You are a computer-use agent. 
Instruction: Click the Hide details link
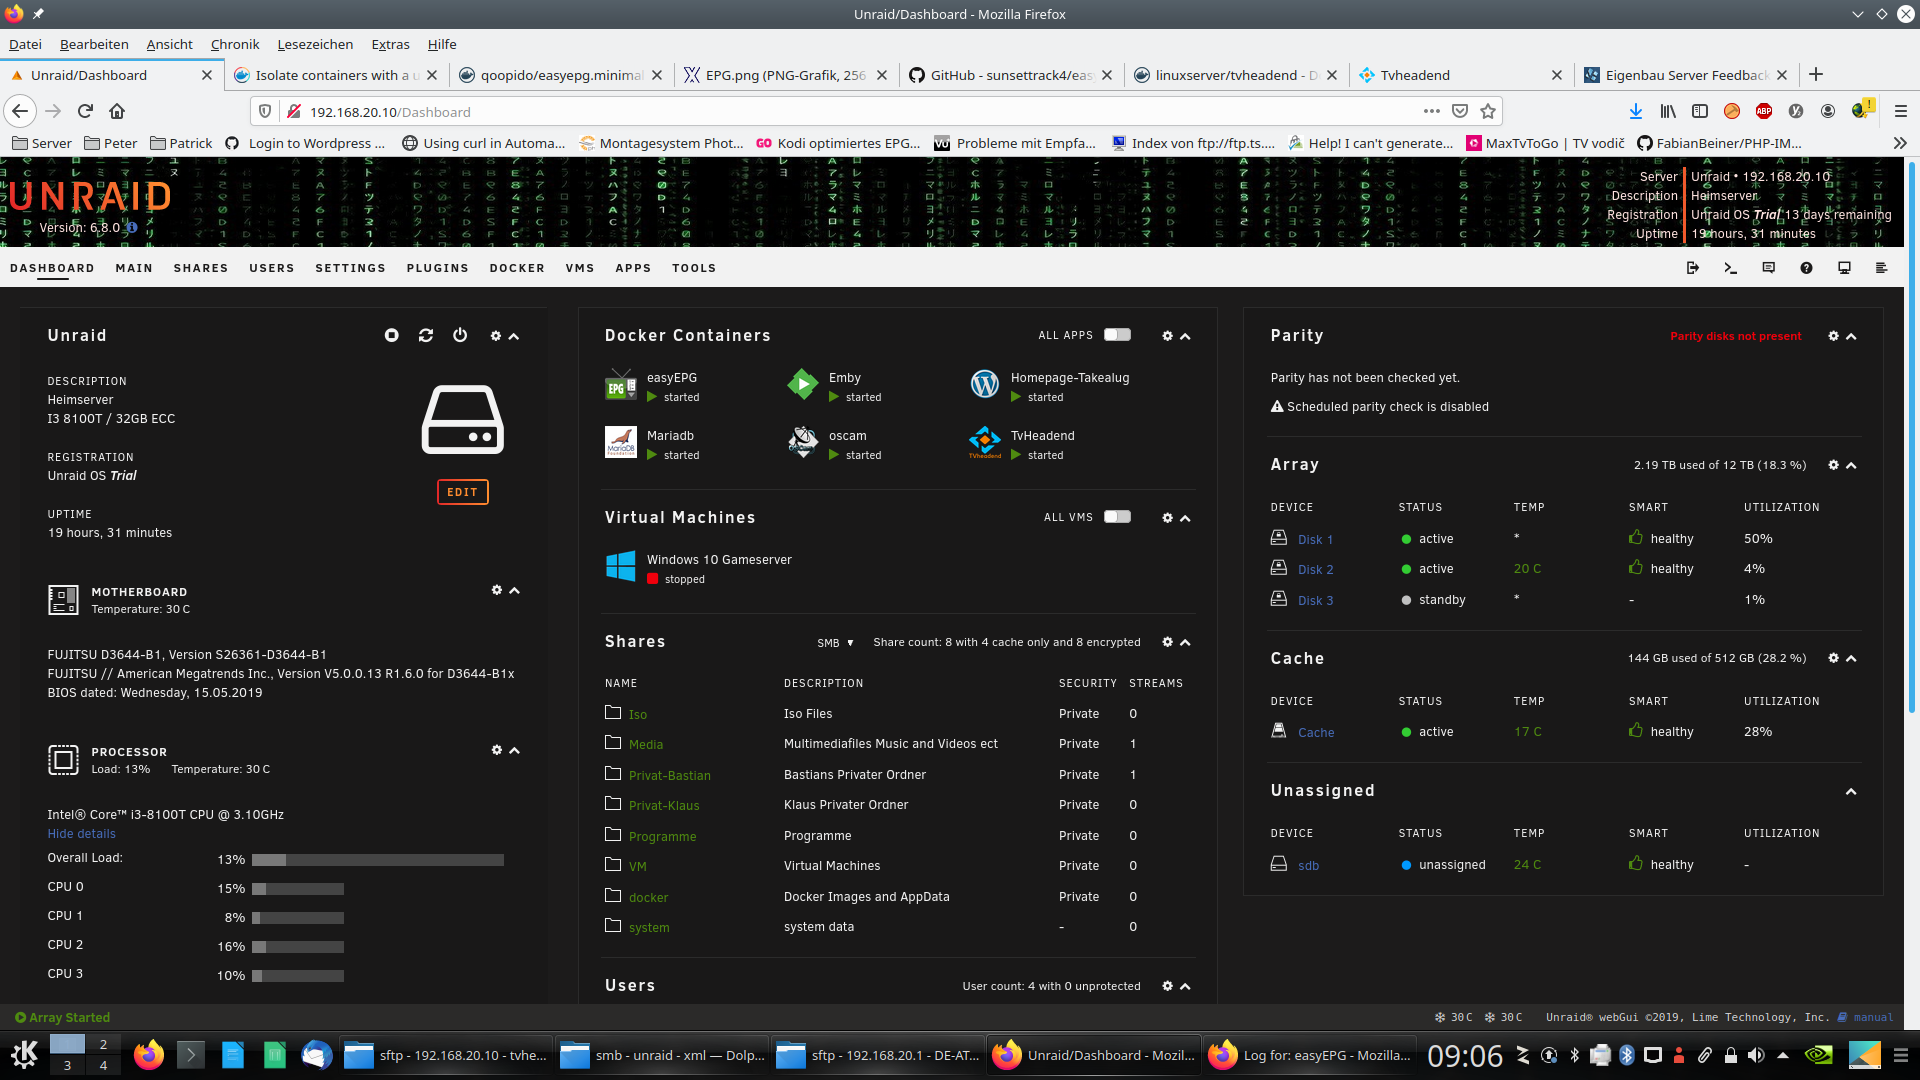[x=82, y=834]
